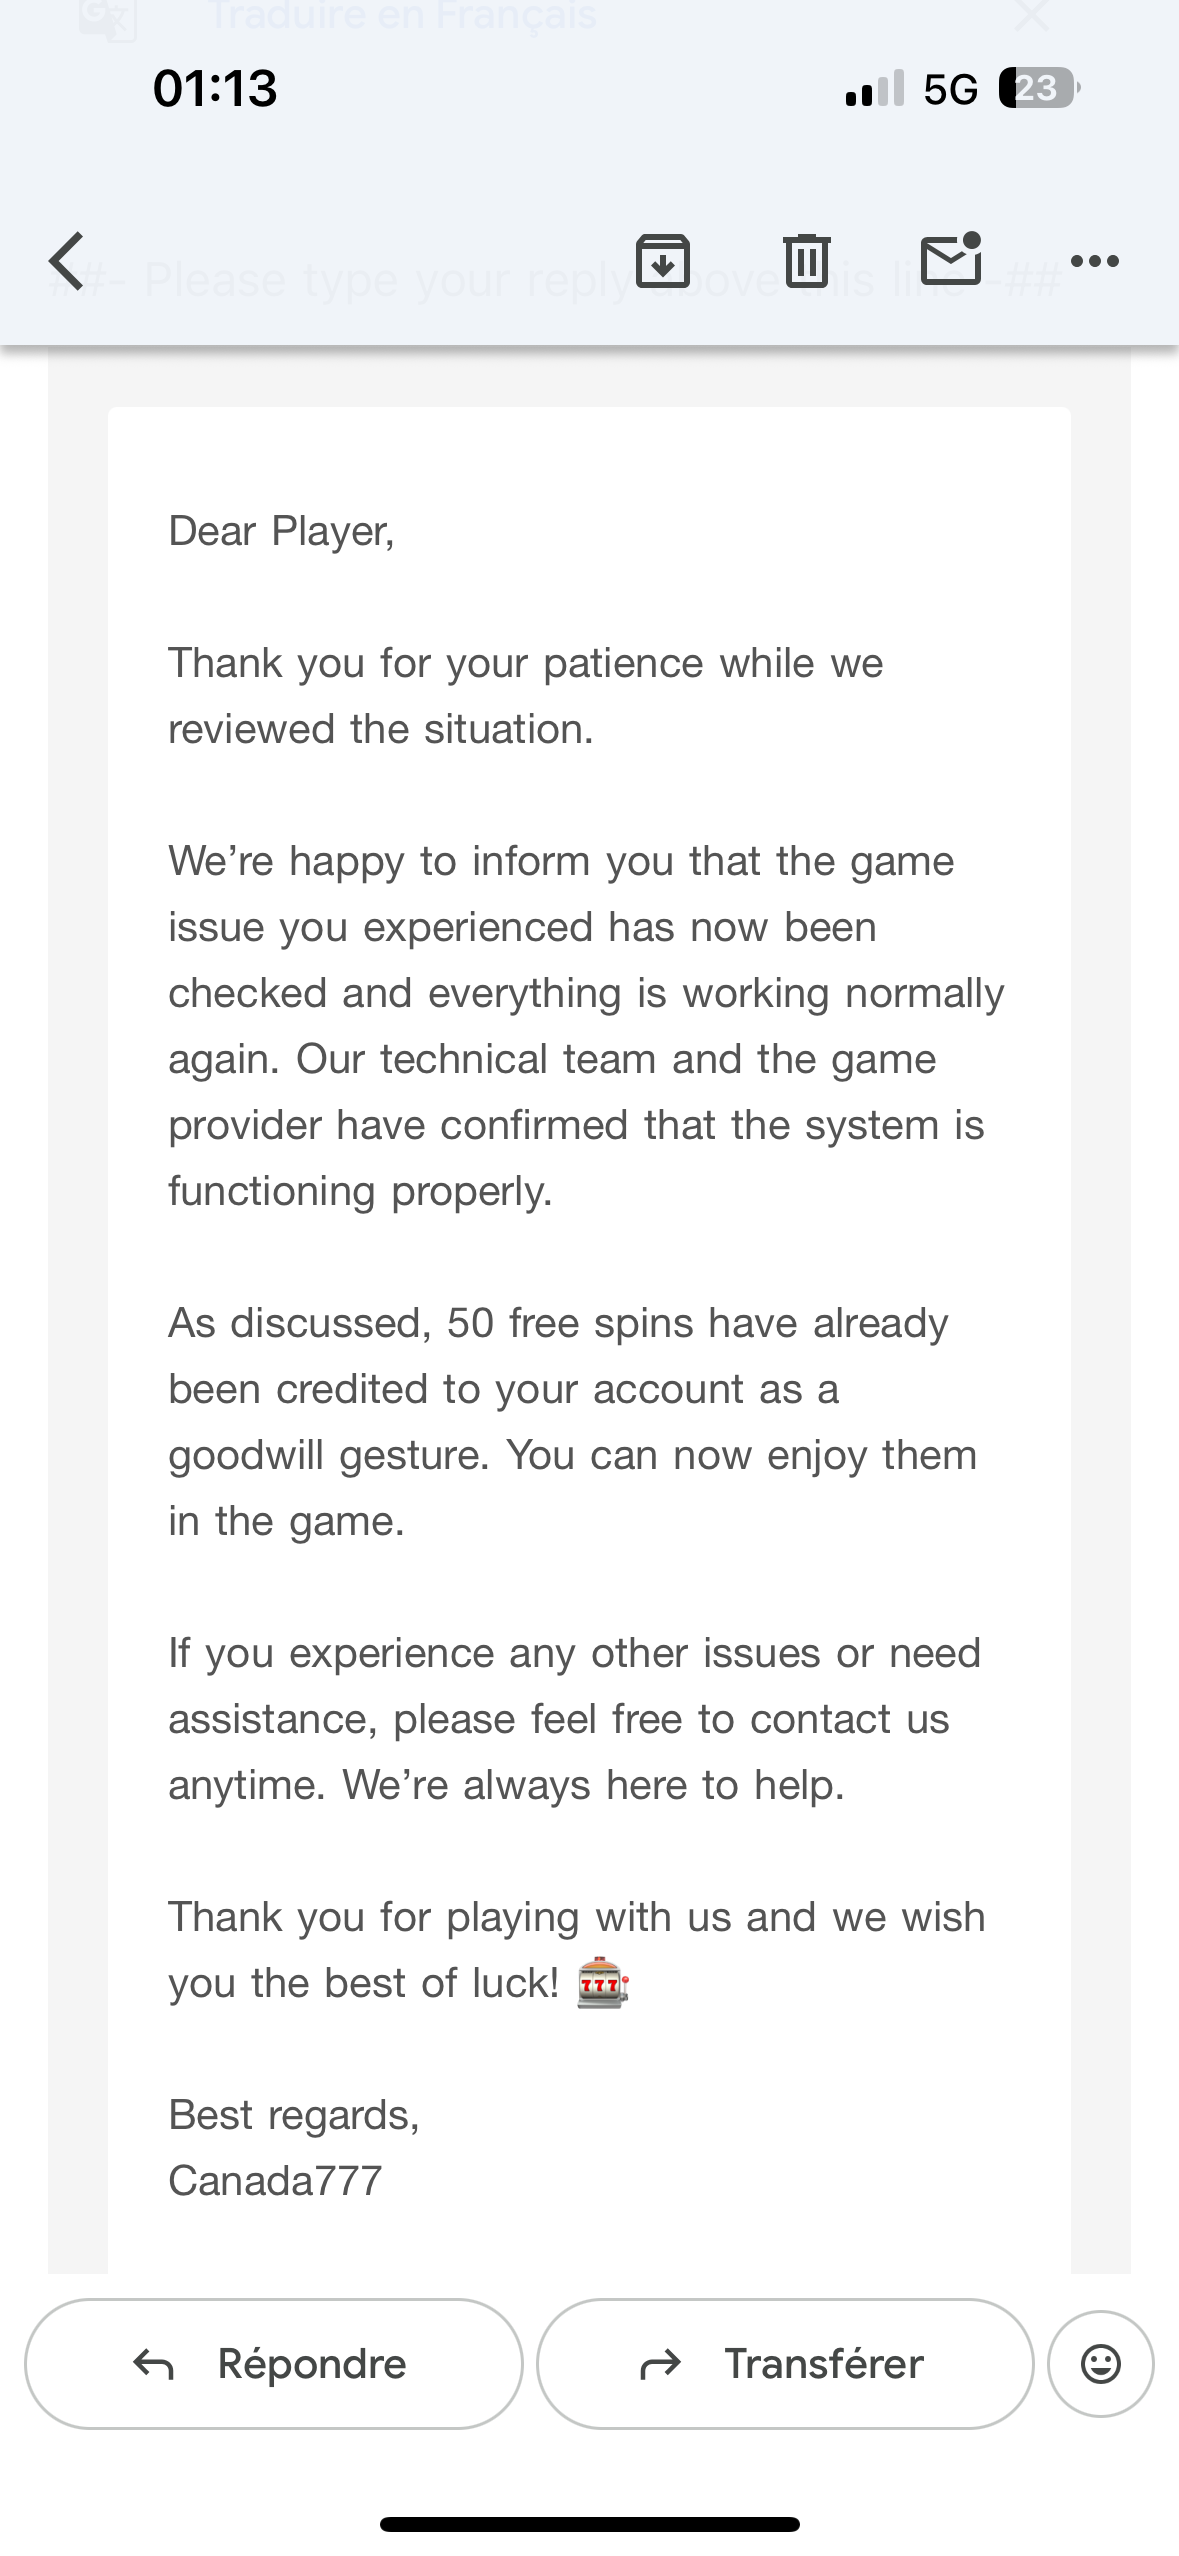Image resolution: width=1179 pixels, height=2556 pixels.
Task: Tap the 01:13 clock in status bar
Action: 215,88
